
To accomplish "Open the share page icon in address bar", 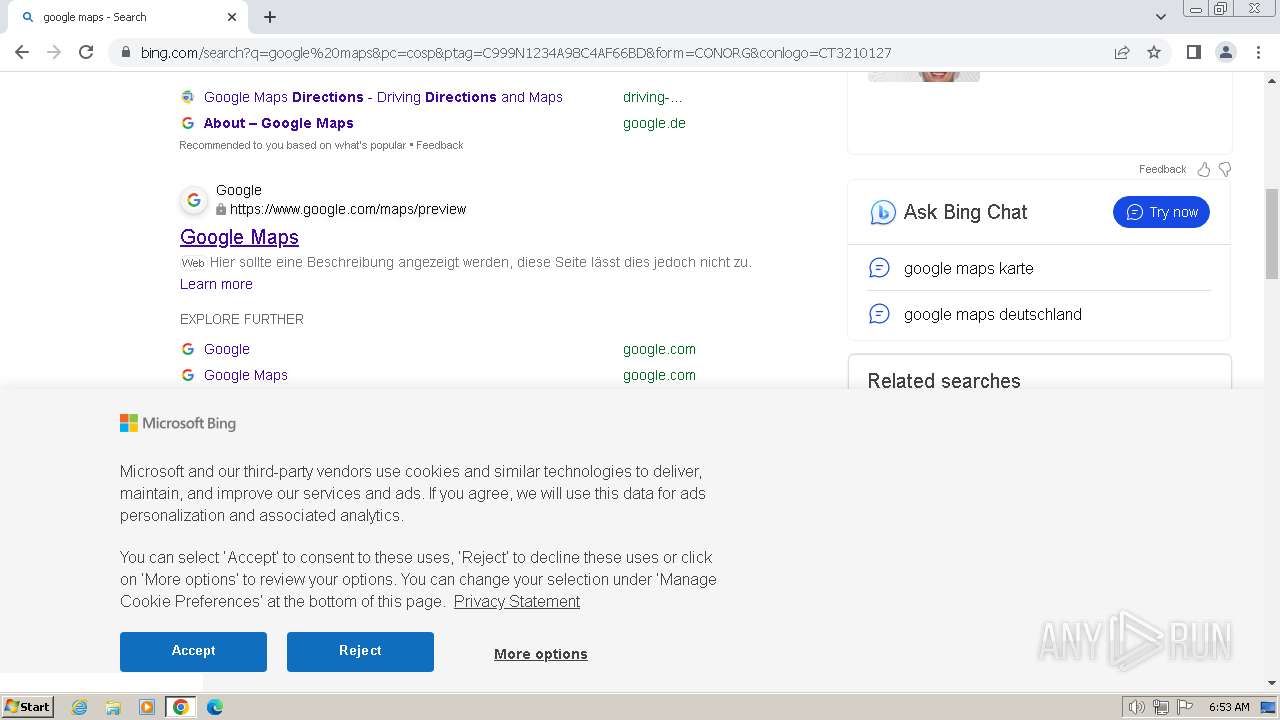I will click(x=1122, y=52).
